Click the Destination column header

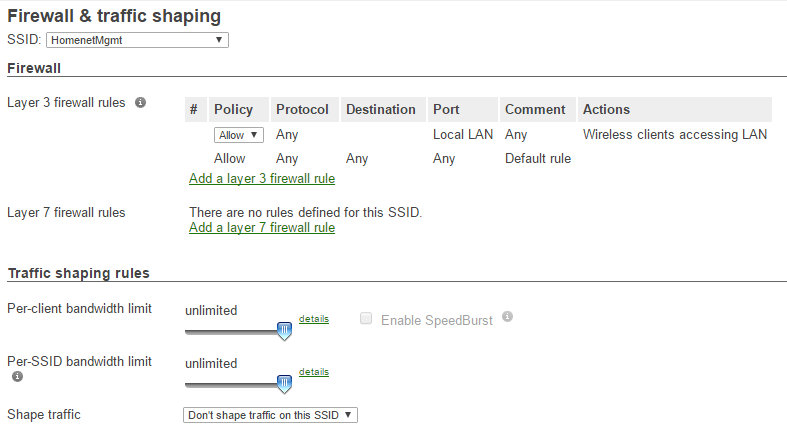pyautogui.click(x=380, y=109)
